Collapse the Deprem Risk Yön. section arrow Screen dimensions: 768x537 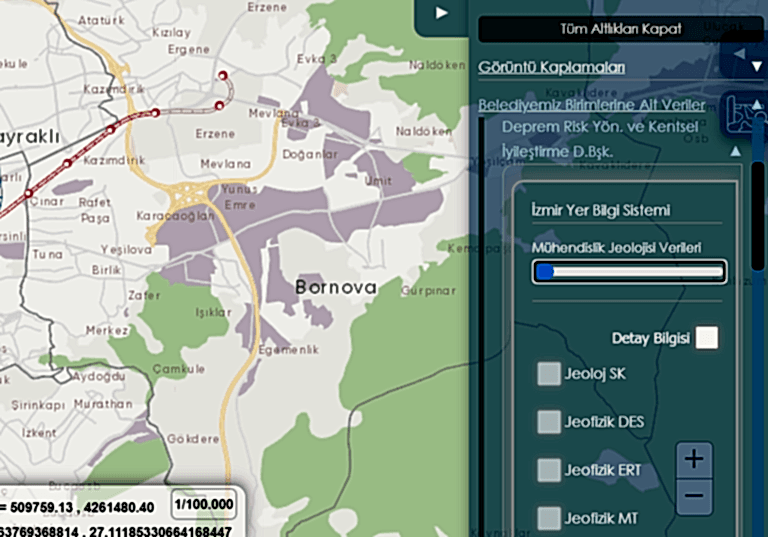click(x=736, y=152)
